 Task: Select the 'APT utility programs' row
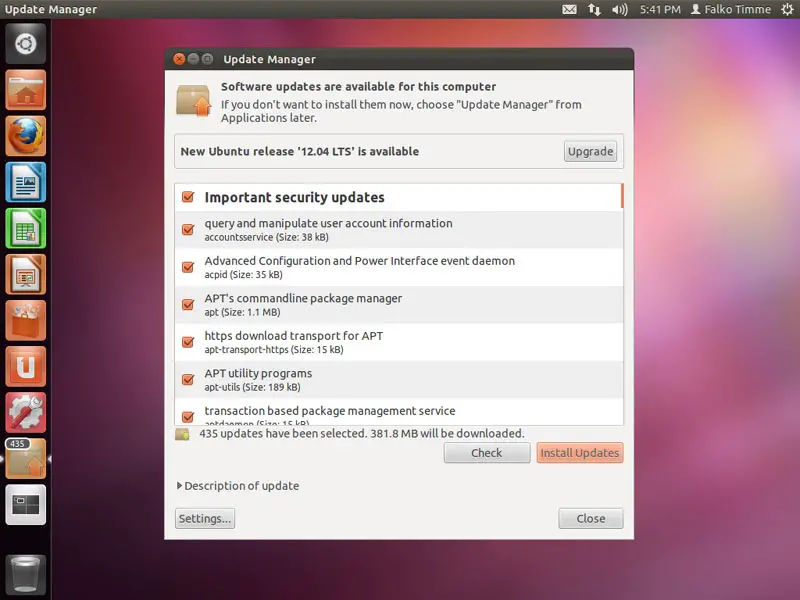(x=398, y=380)
